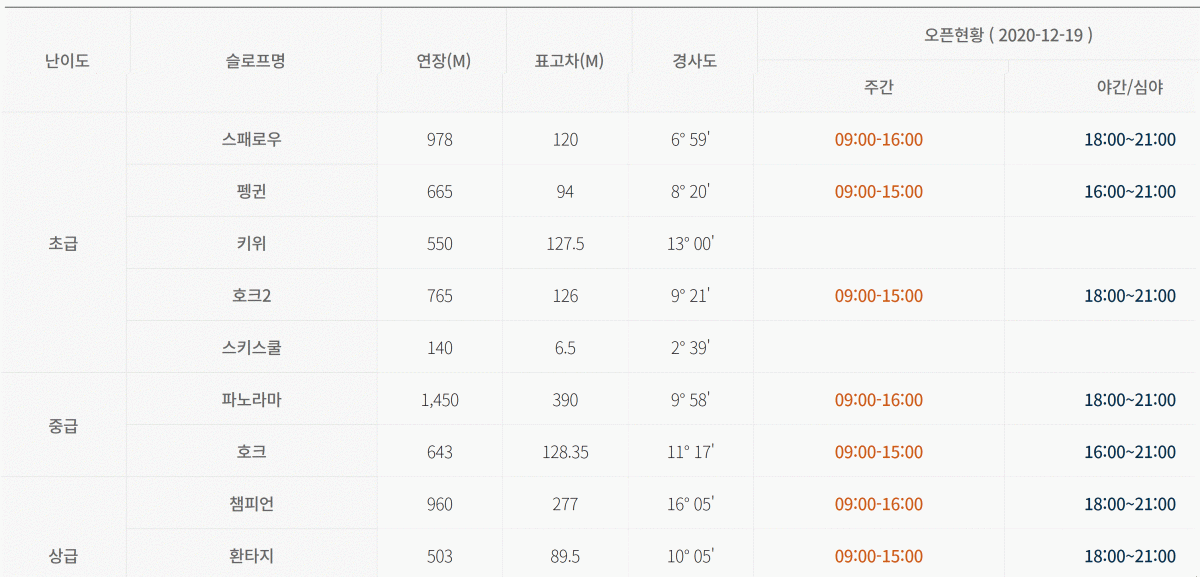Select the 중급 difficulty cell

click(63, 425)
